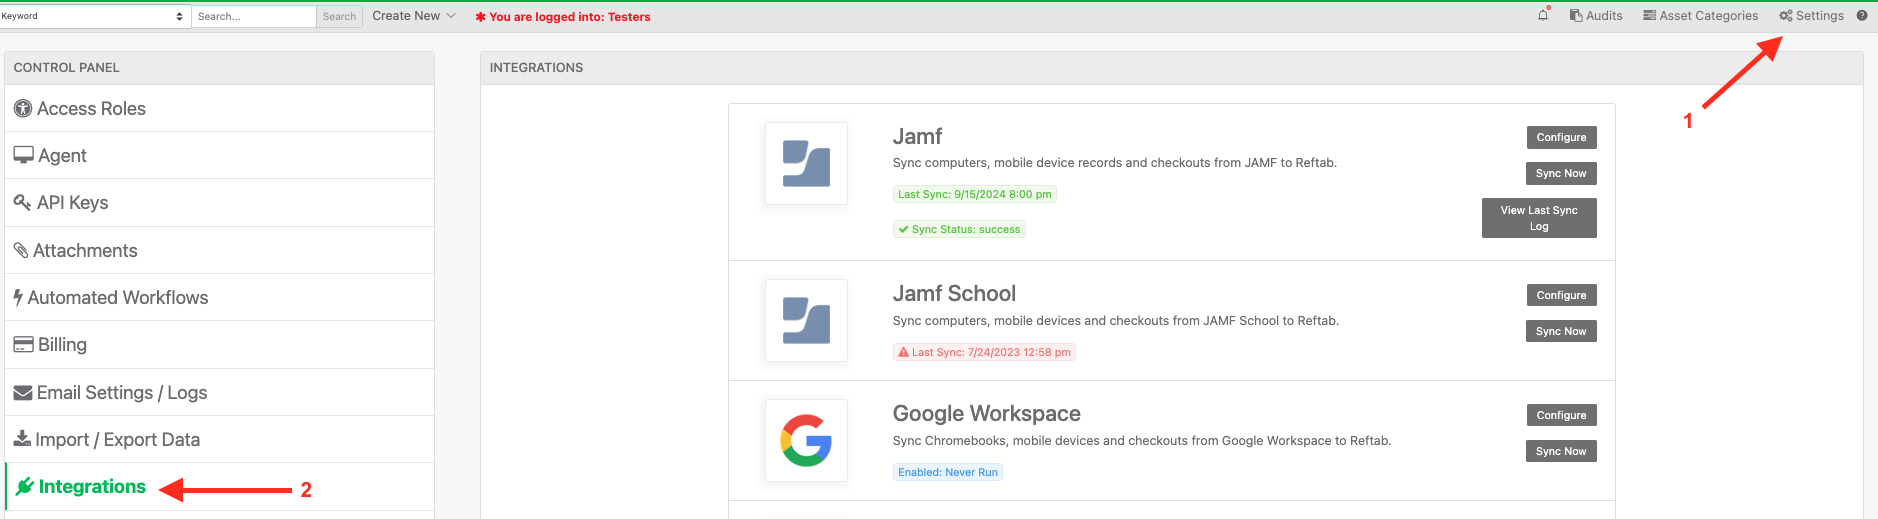Click the notifications bell icon
The height and width of the screenshot is (519, 1878).
tap(1543, 15)
